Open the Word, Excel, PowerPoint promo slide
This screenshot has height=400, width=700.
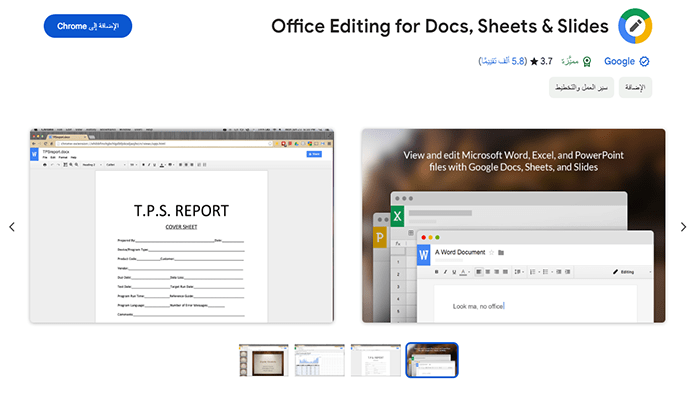coord(513,226)
